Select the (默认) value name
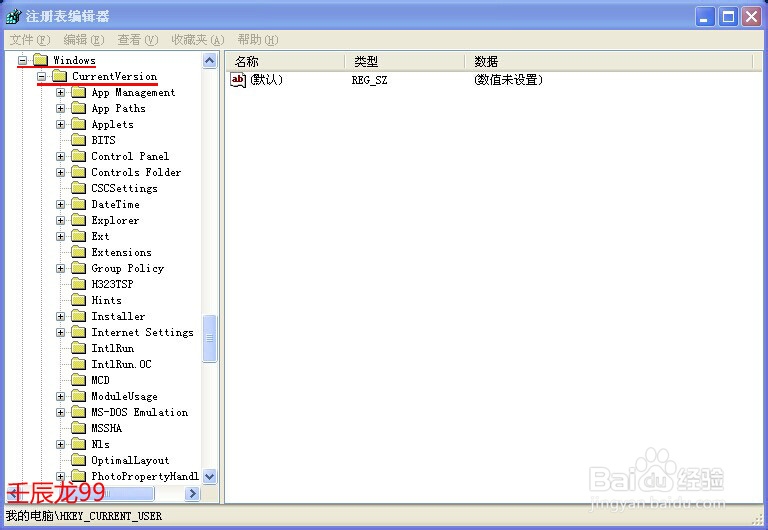768x530 pixels. pos(266,80)
